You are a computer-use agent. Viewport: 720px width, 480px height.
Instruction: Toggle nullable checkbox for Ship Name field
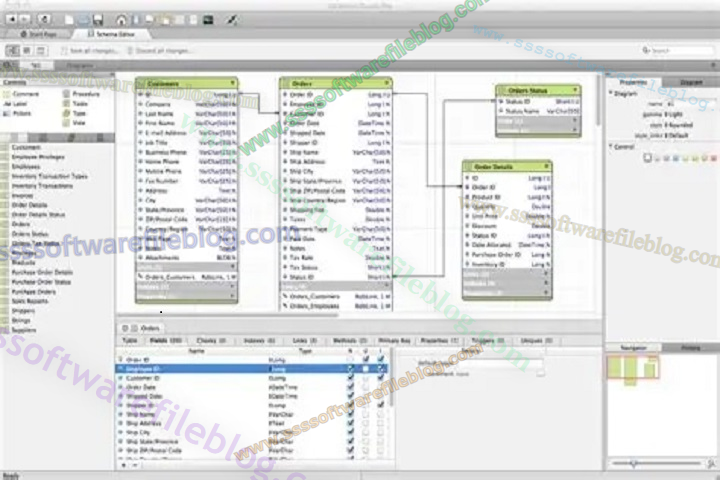[x=350, y=414]
